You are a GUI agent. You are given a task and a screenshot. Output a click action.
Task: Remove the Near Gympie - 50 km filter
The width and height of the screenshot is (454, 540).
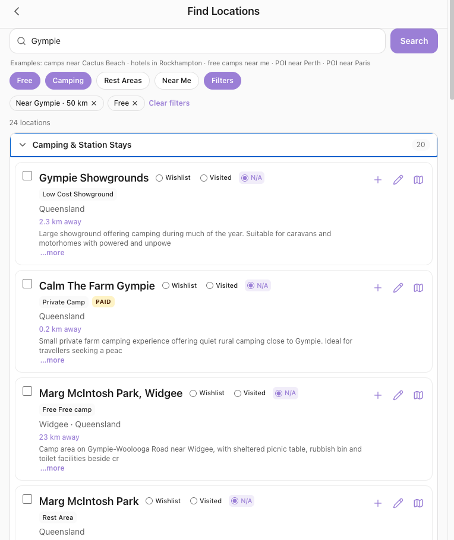coord(94,103)
